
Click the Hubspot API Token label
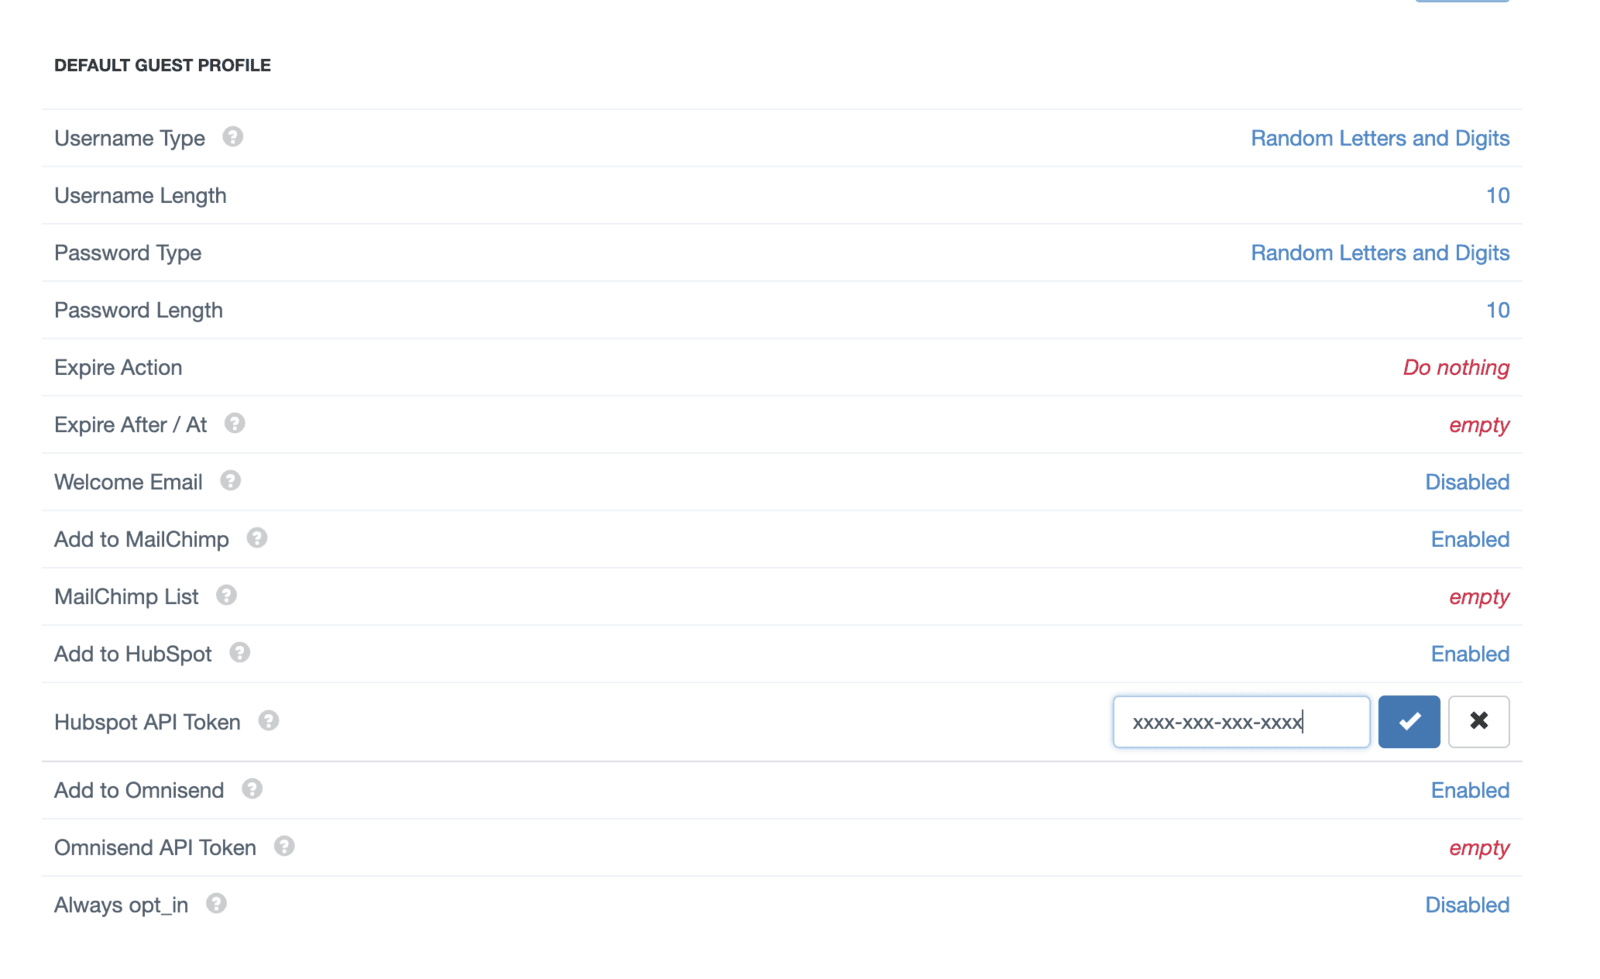(x=147, y=722)
